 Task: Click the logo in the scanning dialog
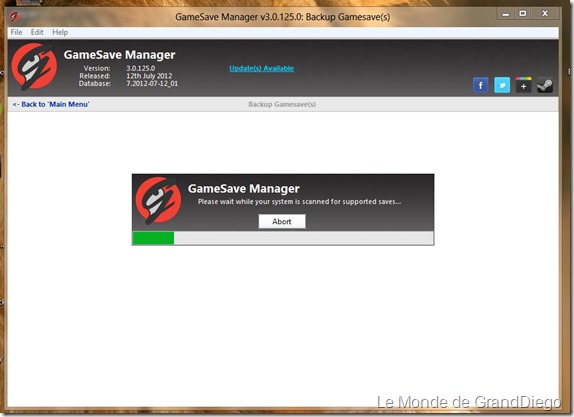[158, 201]
